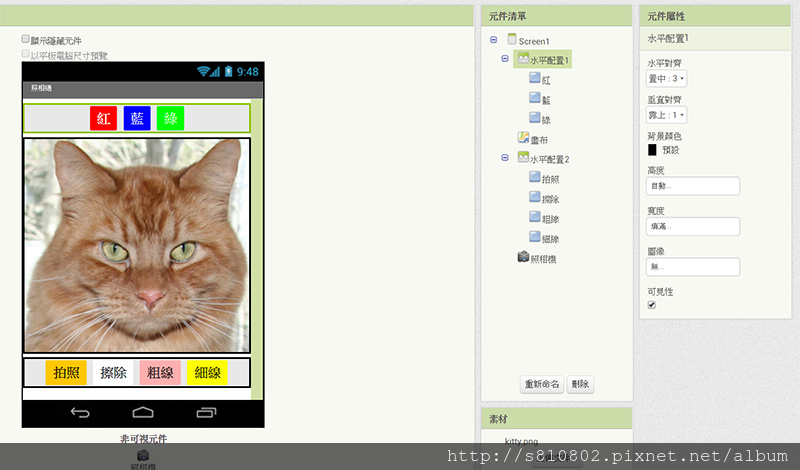Click the 刪除 delete button
The width and height of the screenshot is (800, 470).
click(580, 384)
